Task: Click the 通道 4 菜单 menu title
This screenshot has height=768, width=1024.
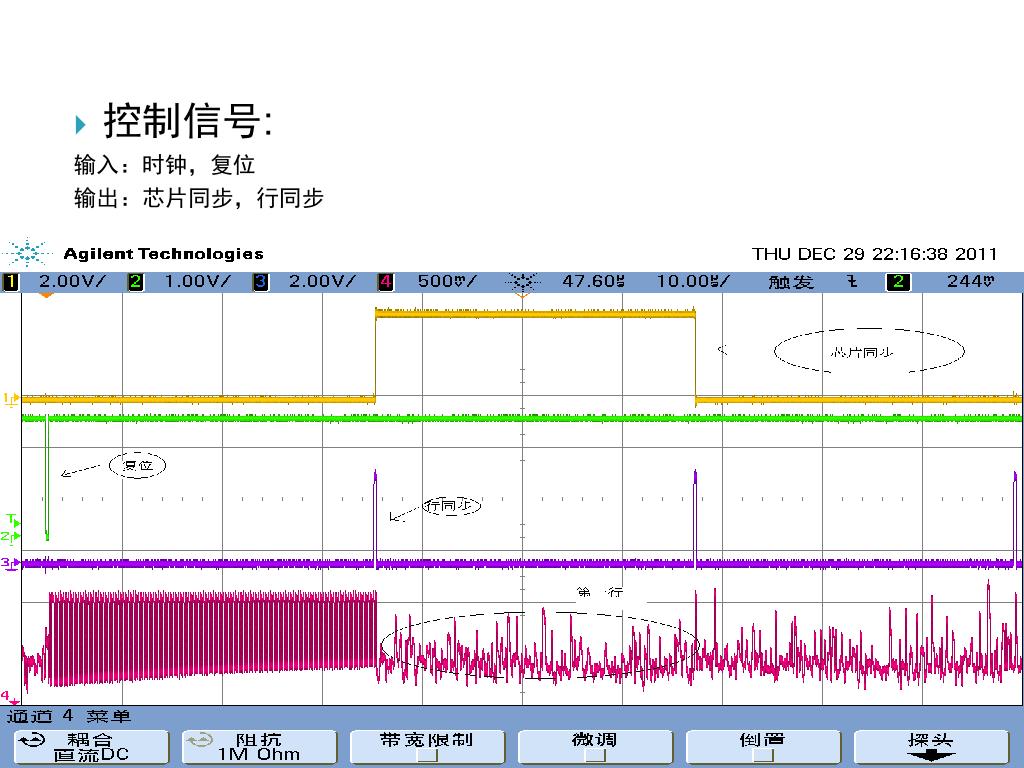Action: (69, 716)
